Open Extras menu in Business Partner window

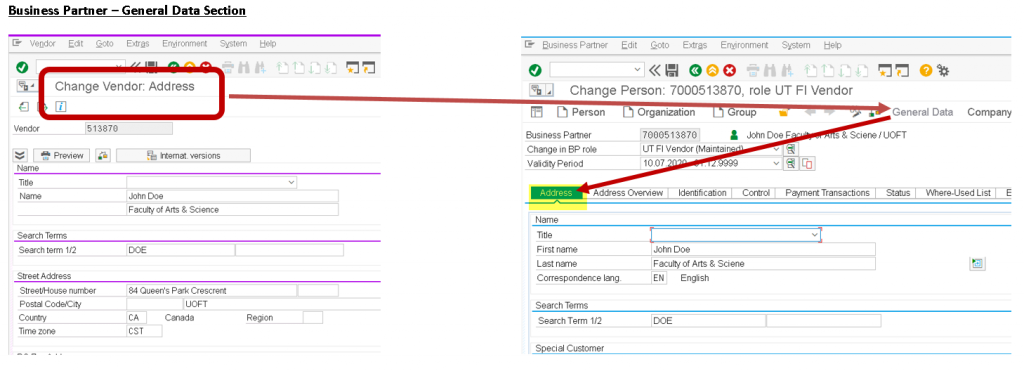695,45
